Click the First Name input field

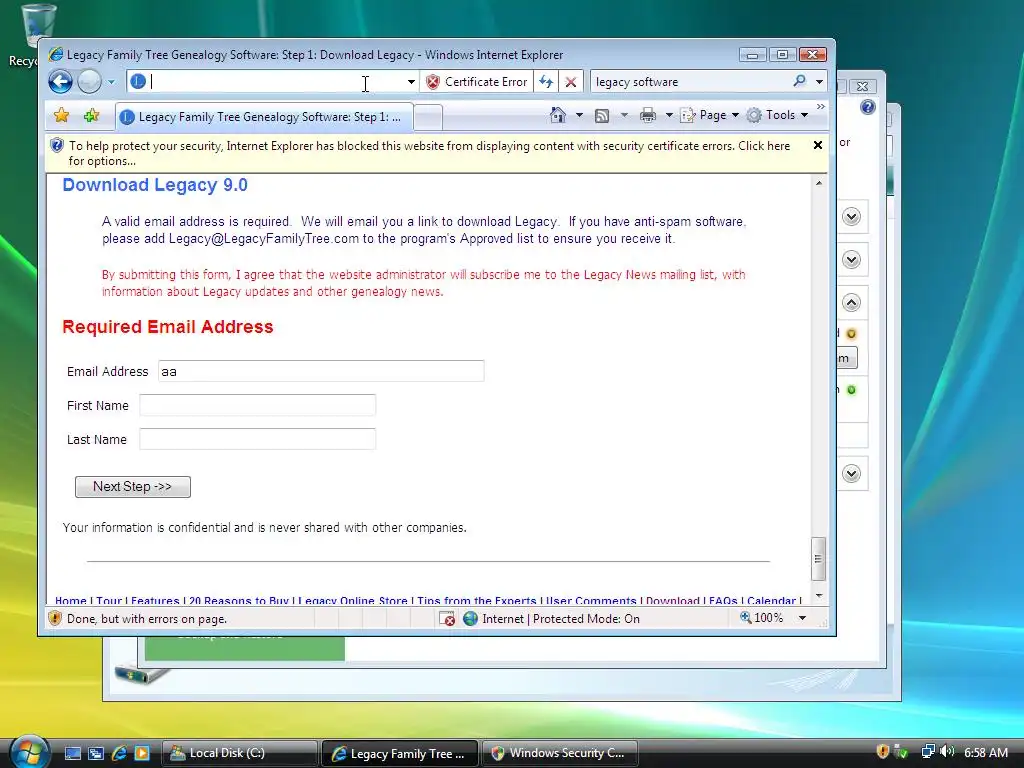(x=257, y=405)
